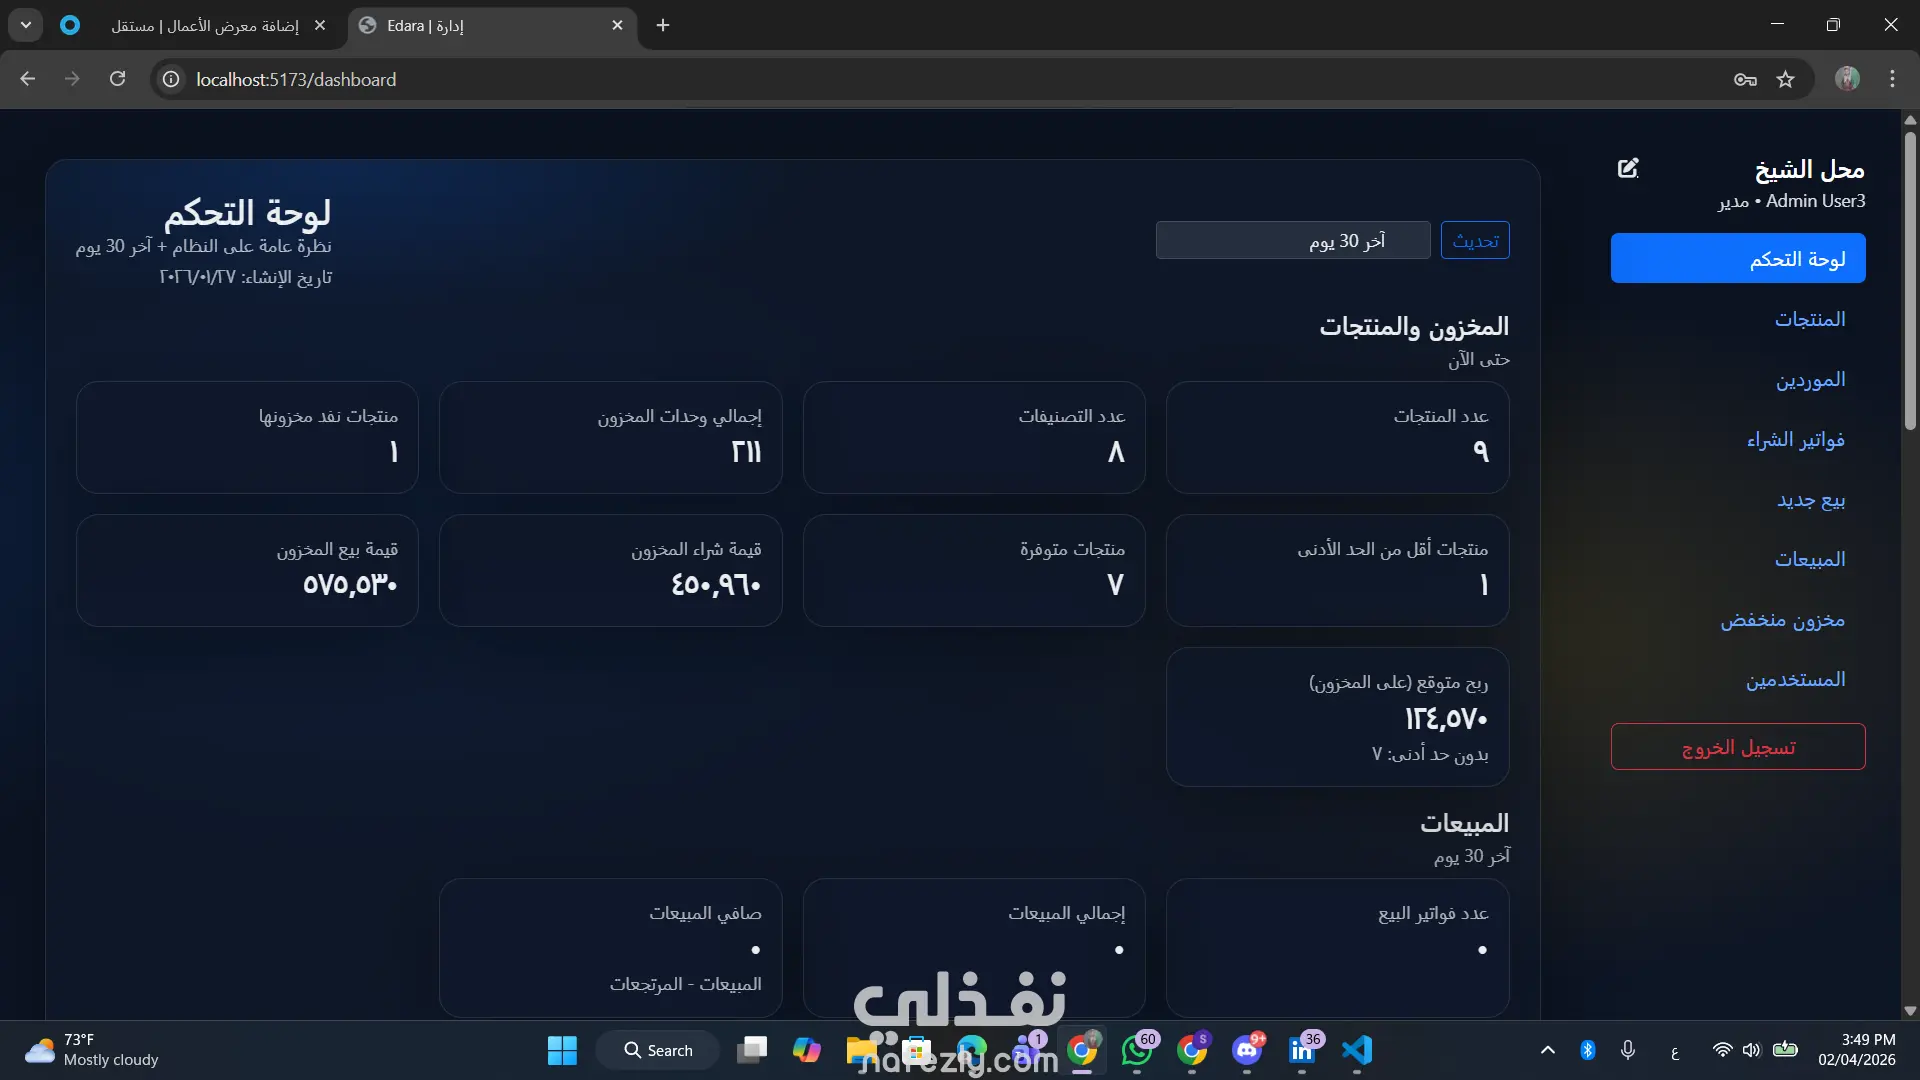Open the Chrome profile avatar
Viewport: 1920px width, 1080px height.
click(1847, 79)
